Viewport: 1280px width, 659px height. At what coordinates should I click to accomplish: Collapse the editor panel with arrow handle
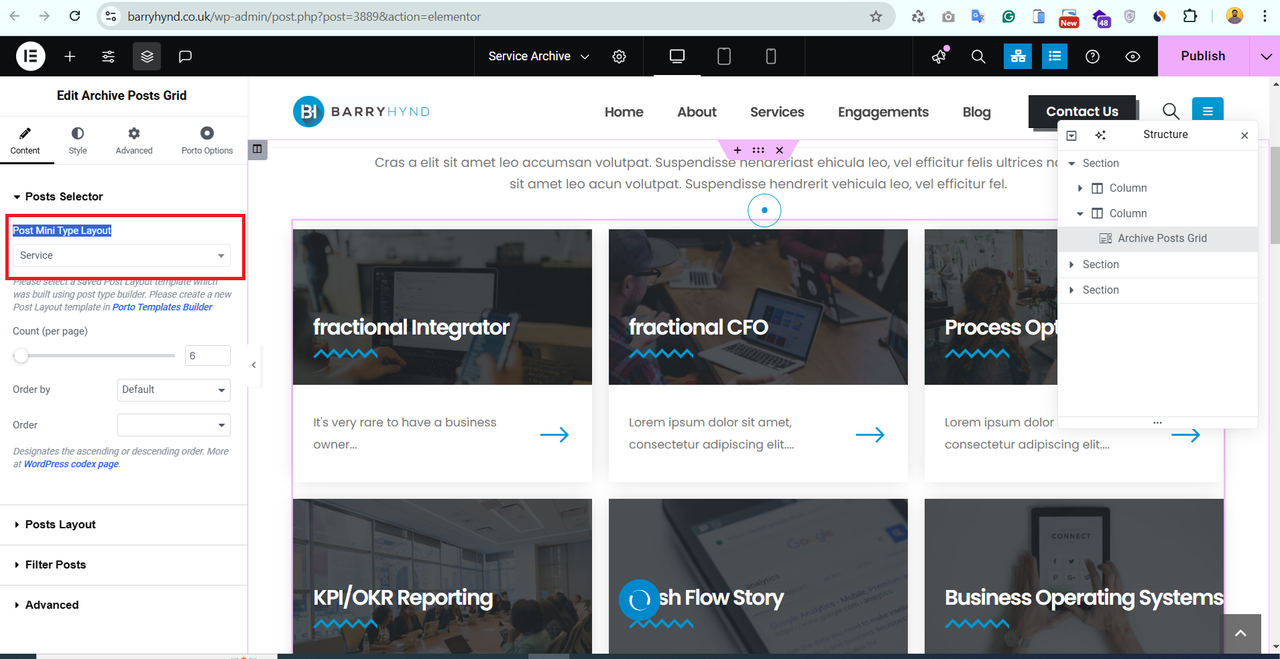pyautogui.click(x=253, y=365)
